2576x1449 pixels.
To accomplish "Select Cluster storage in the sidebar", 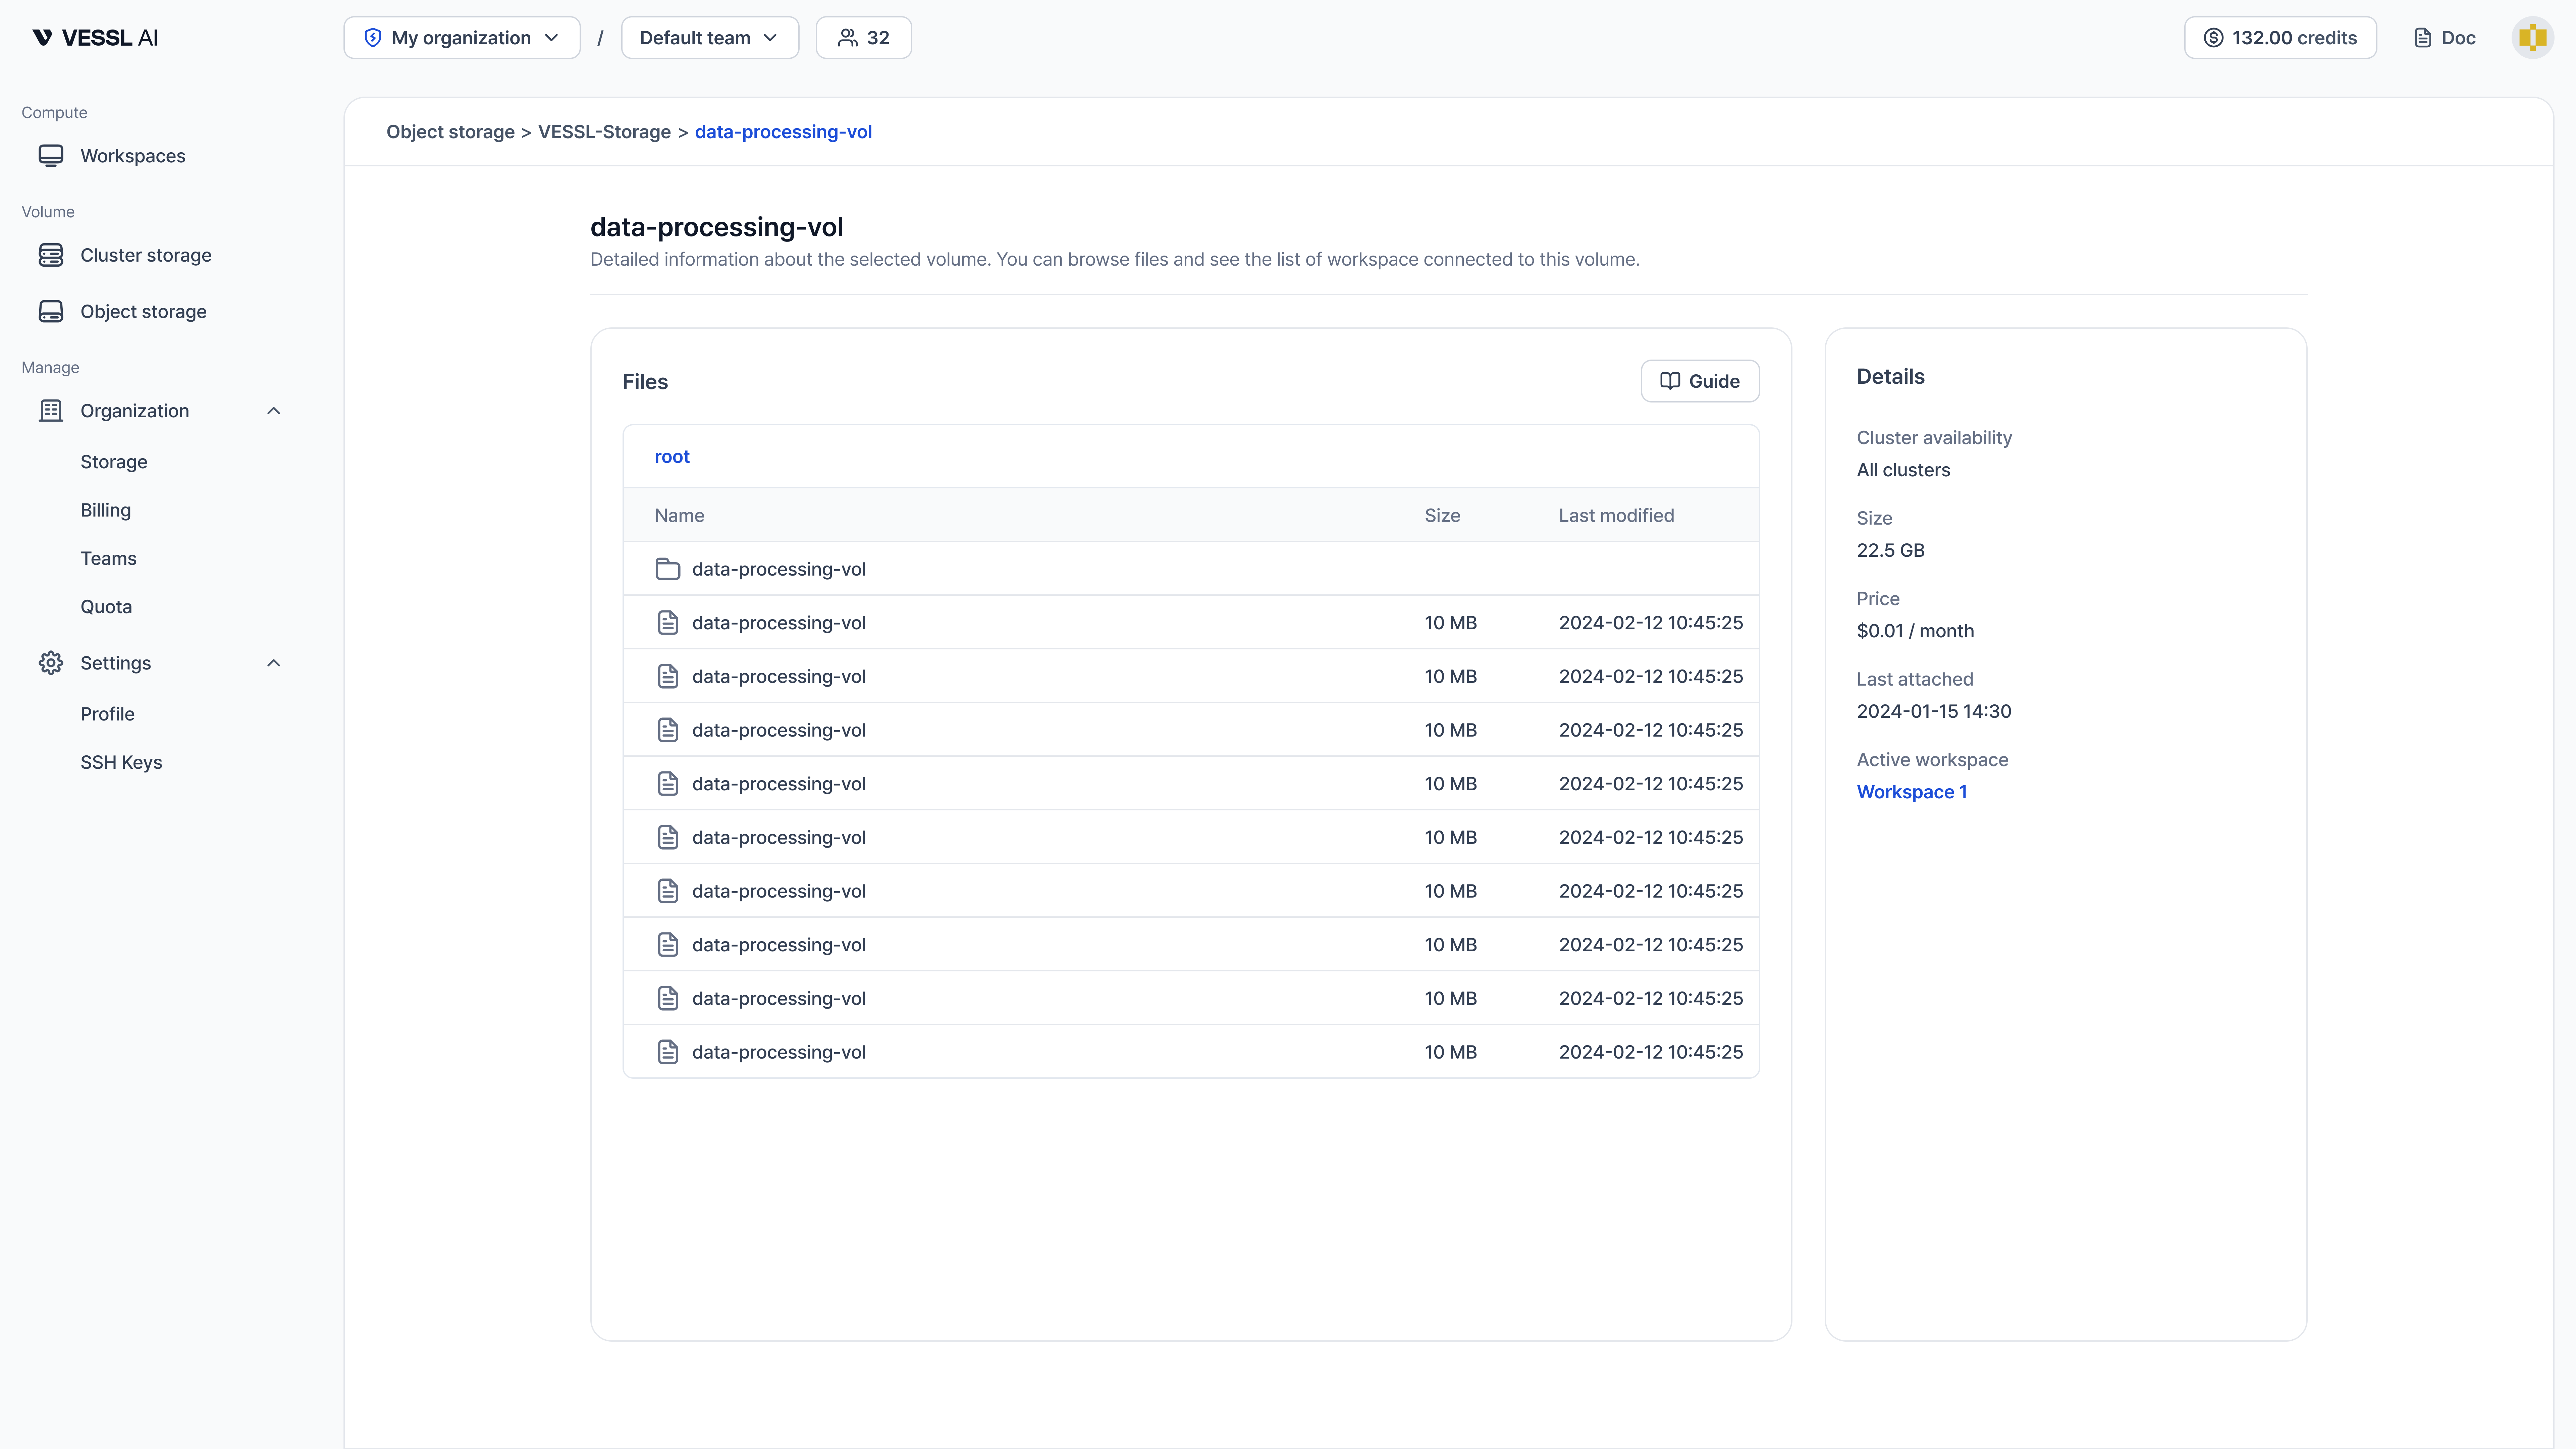I will pos(146,255).
